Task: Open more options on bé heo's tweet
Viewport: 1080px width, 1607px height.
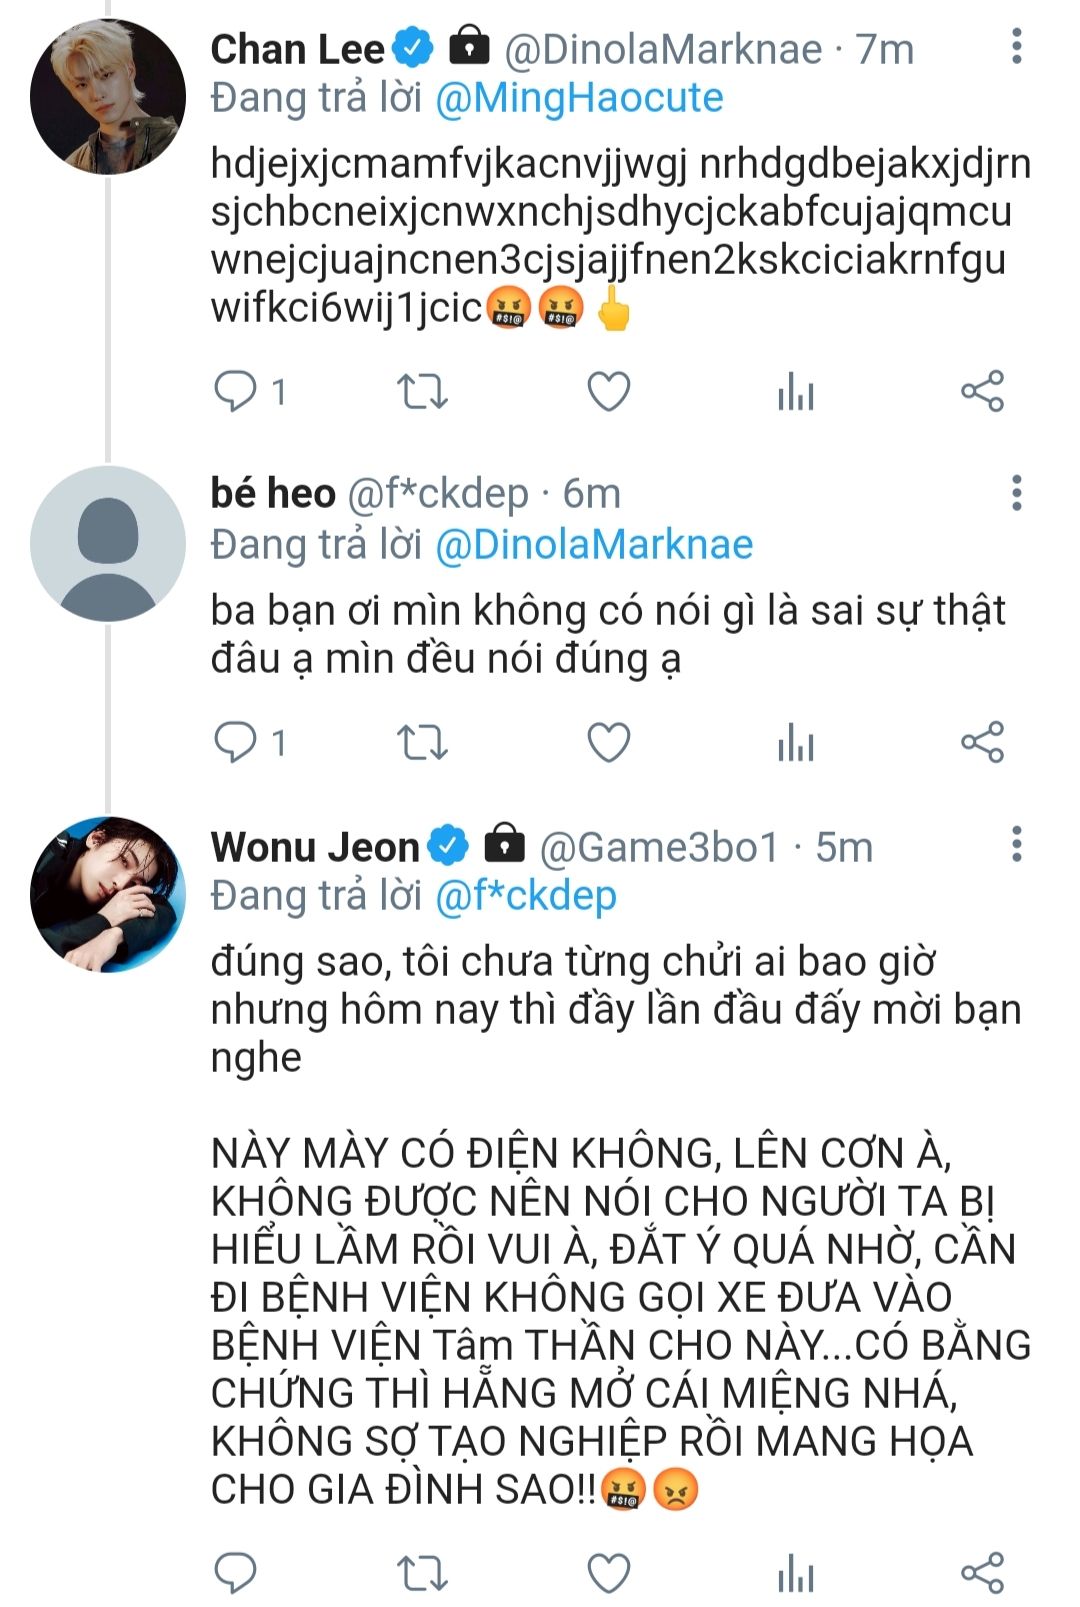Action: point(1016,493)
